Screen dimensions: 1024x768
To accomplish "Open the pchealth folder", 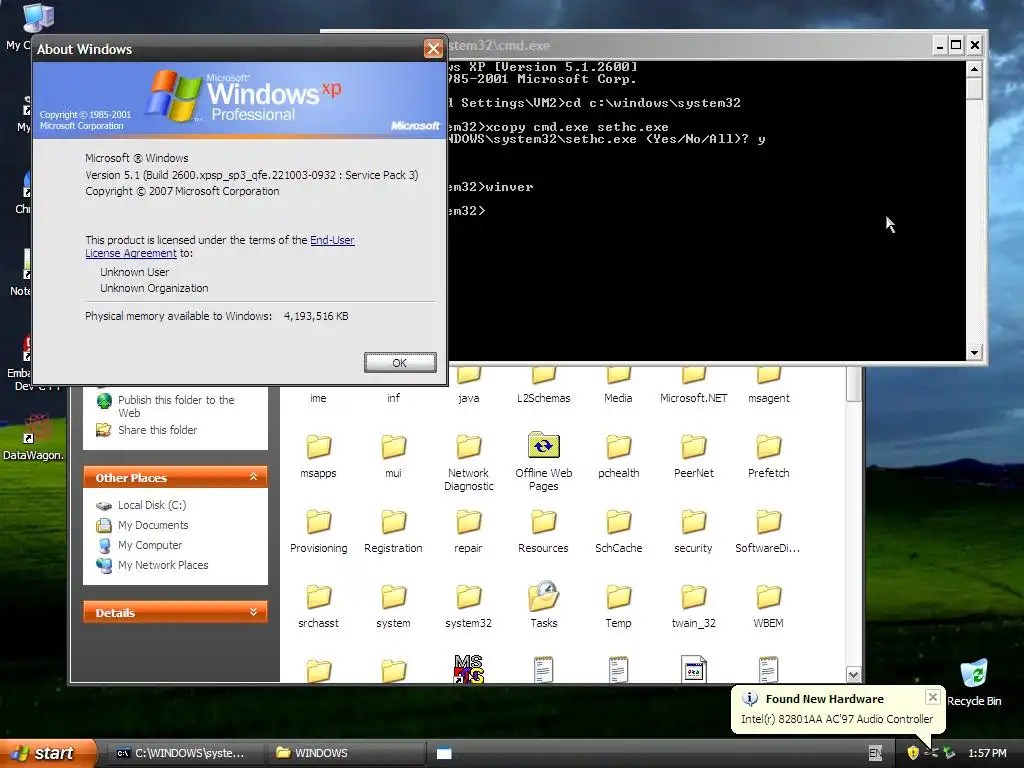I will 618,456.
